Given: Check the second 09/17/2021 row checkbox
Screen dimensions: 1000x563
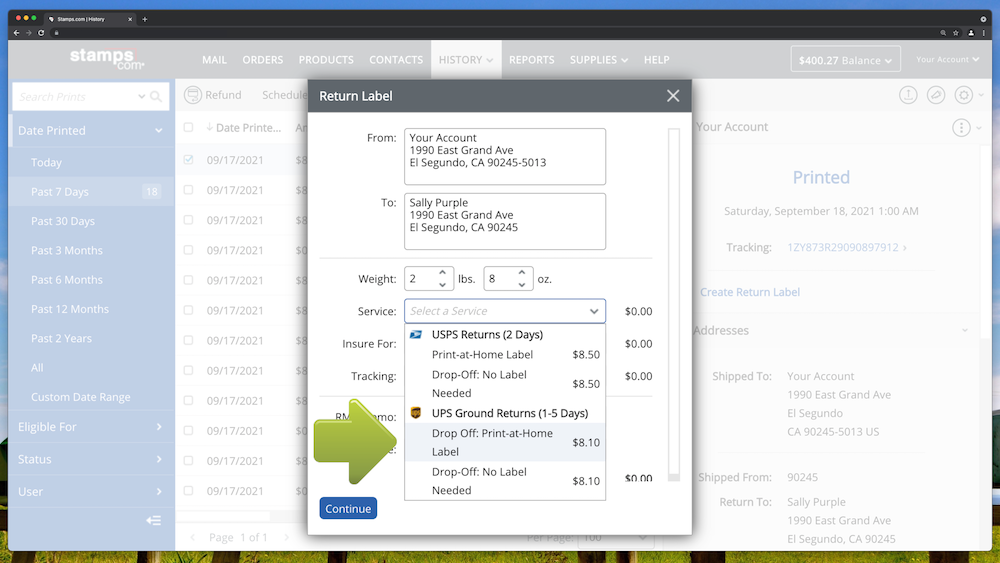Looking at the screenshot, I should 188,190.
